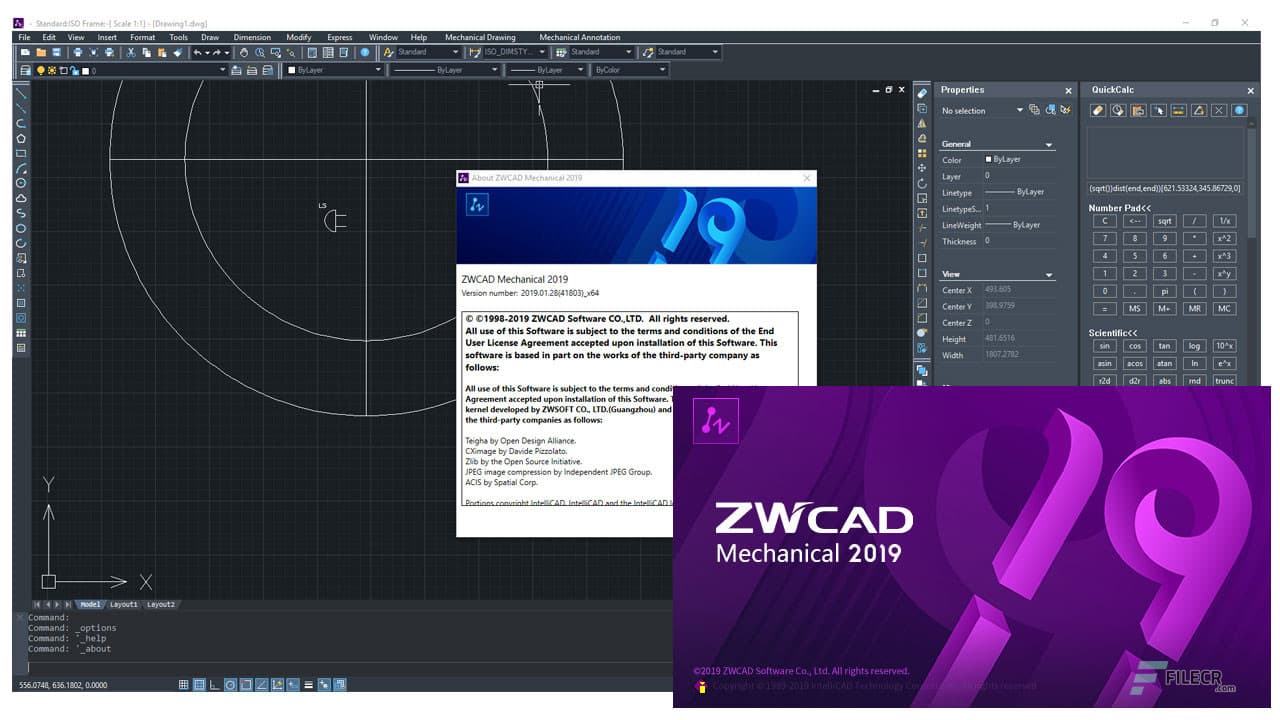Click the Zoom Realtime magnifier icon in the toolbar
1280x720 pixels.
coord(259,52)
